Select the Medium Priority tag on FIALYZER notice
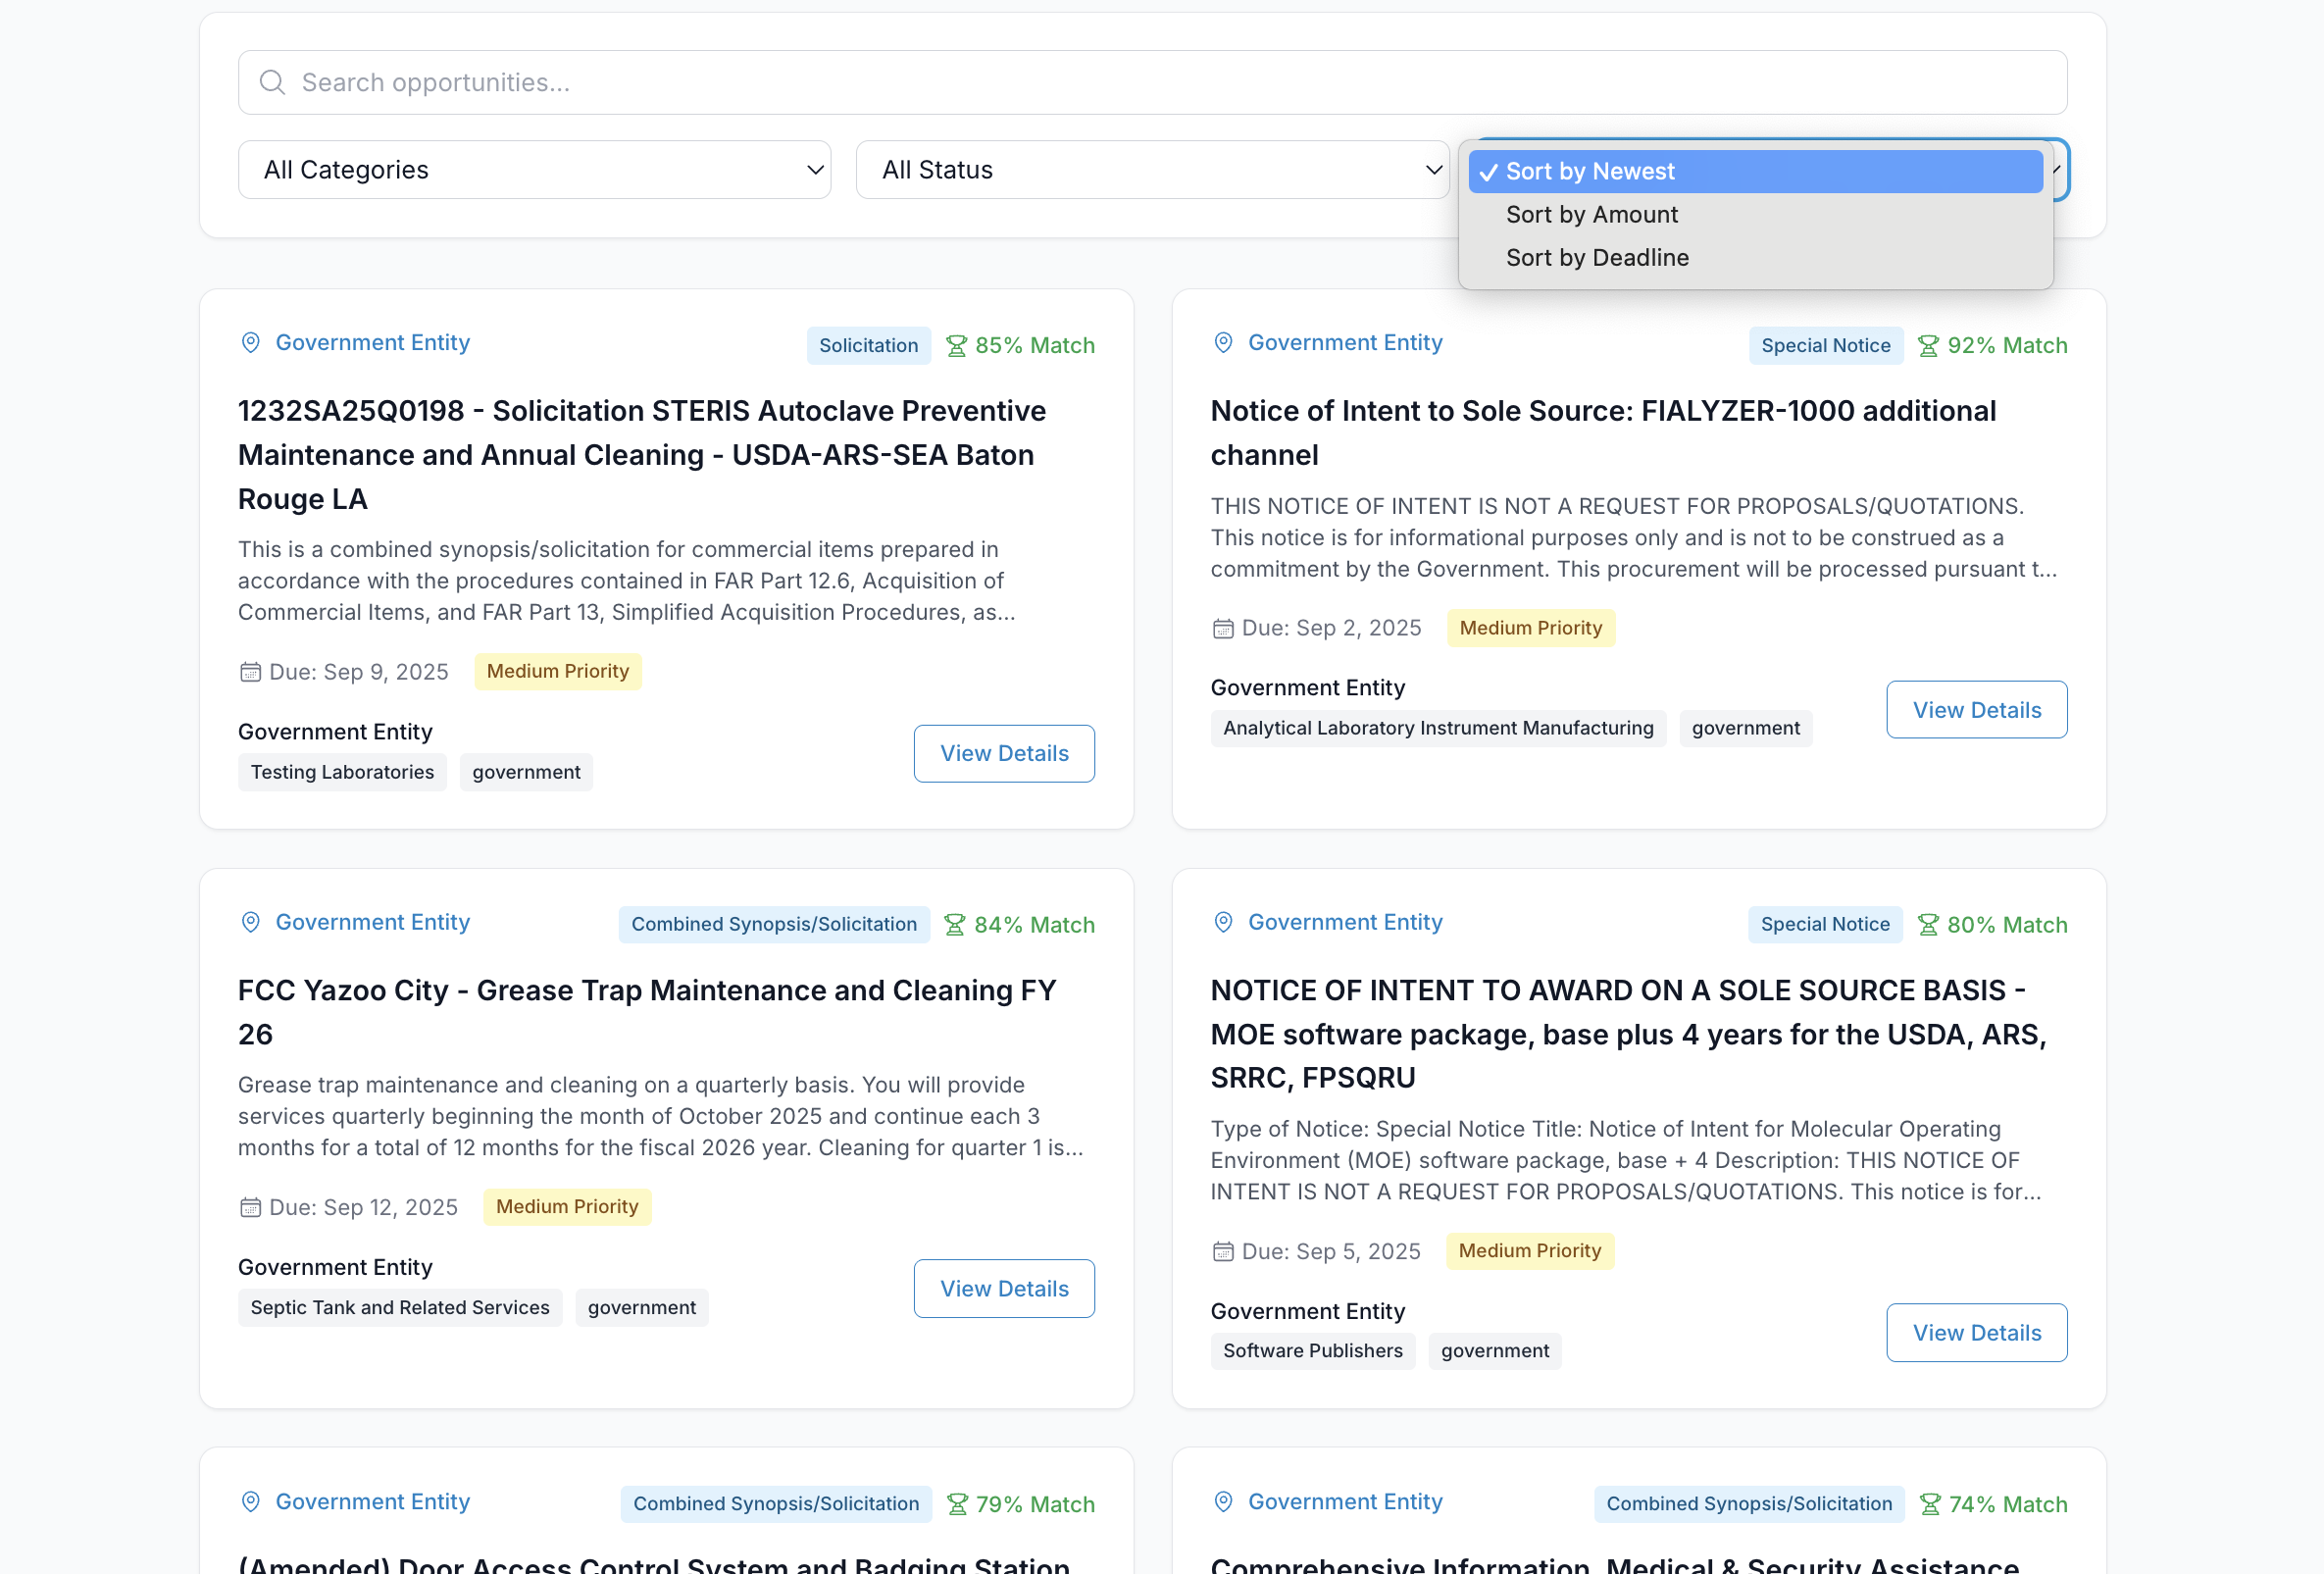The width and height of the screenshot is (2324, 1574). pos(1530,627)
